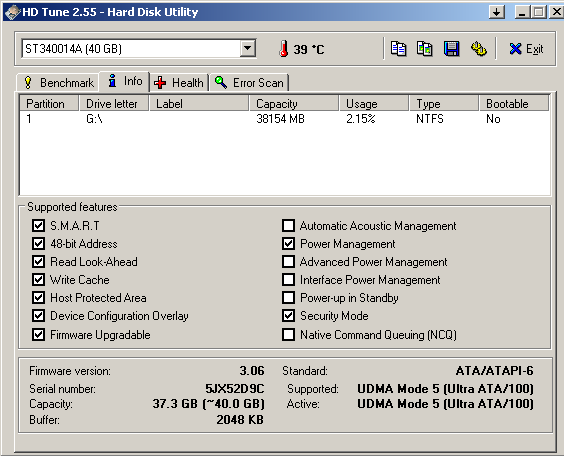This screenshot has width=564, height=456.
Task: Click the thermometer temperature icon
Action: 284,49
